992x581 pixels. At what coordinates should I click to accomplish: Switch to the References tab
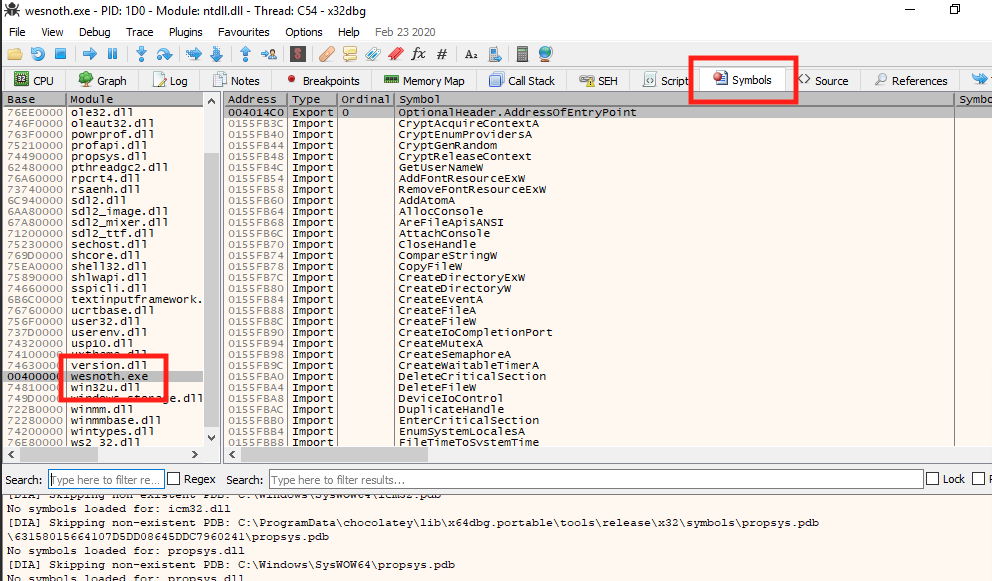pos(911,80)
